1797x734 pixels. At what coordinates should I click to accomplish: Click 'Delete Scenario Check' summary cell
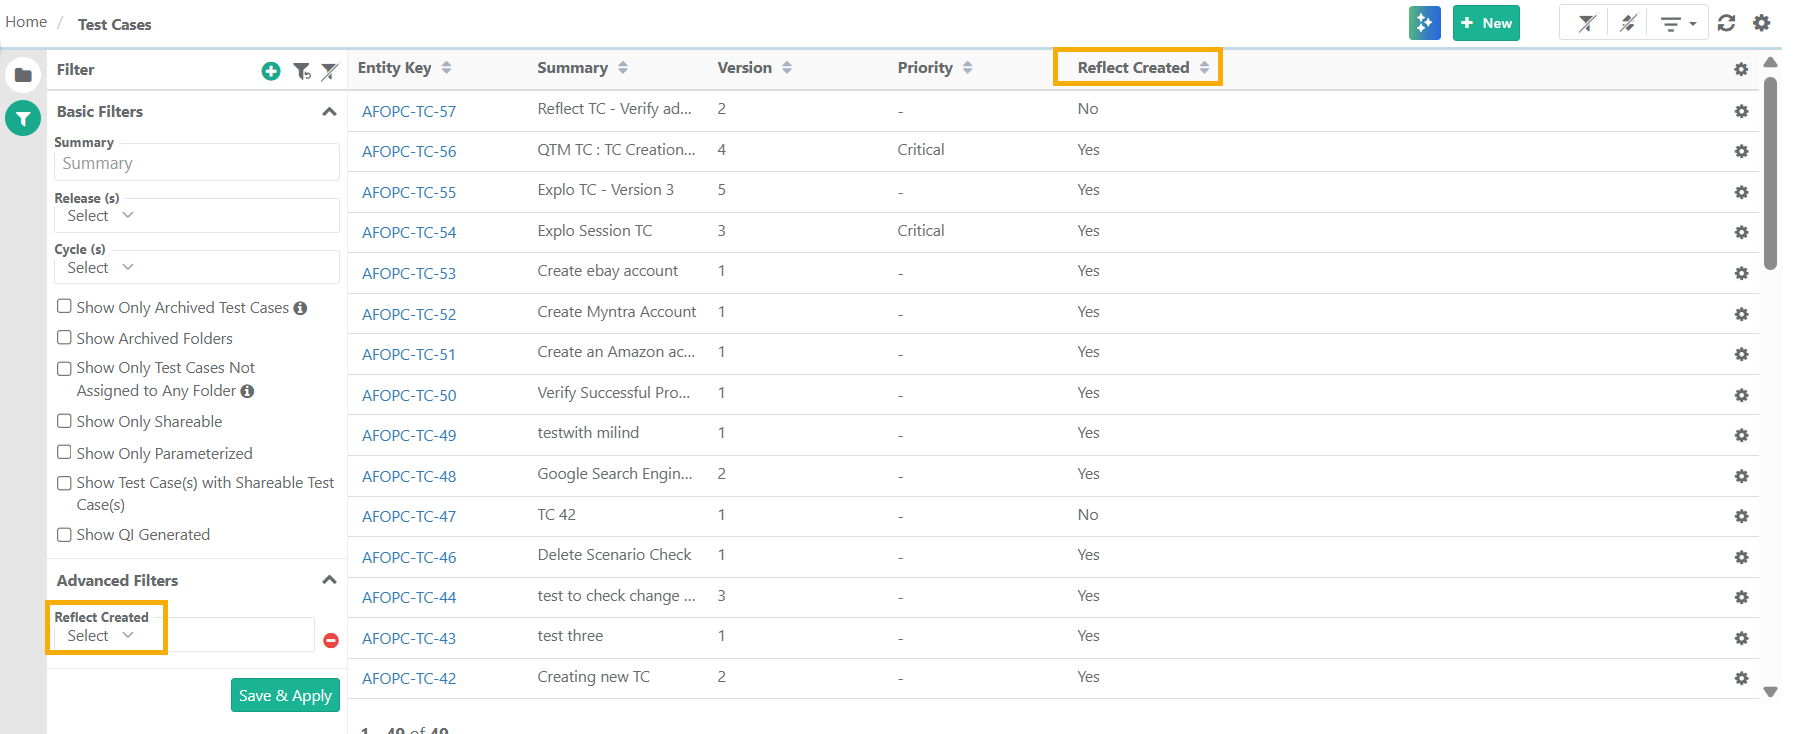(x=614, y=555)
